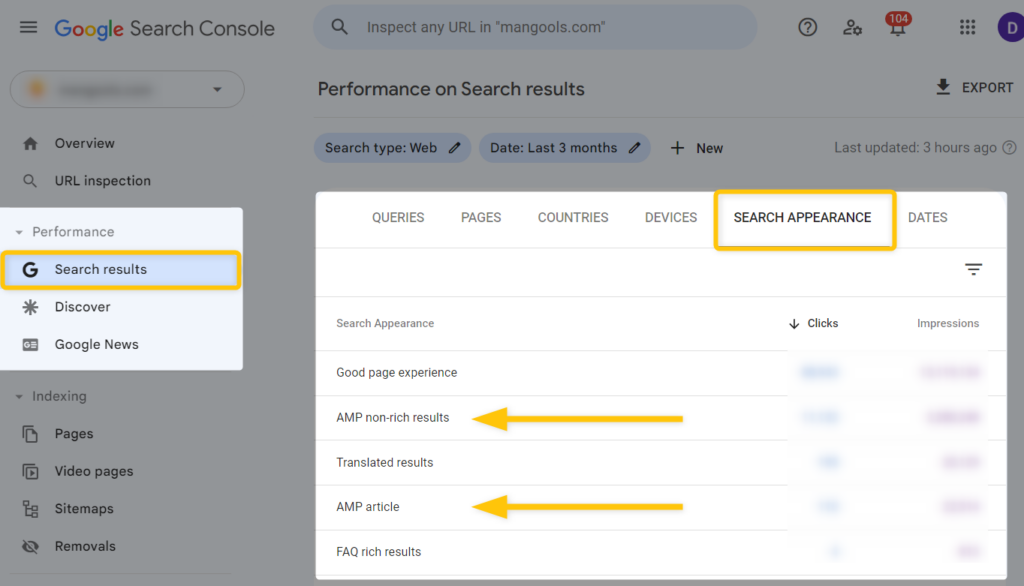This screenshot has height=586, width=1024.
Task: Open Sitemaps report
Action: click(x=84, y=509)
